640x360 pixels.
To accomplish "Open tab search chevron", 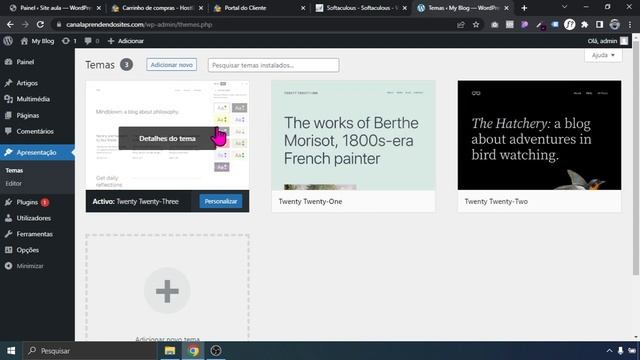I will [x=564, y=7].
